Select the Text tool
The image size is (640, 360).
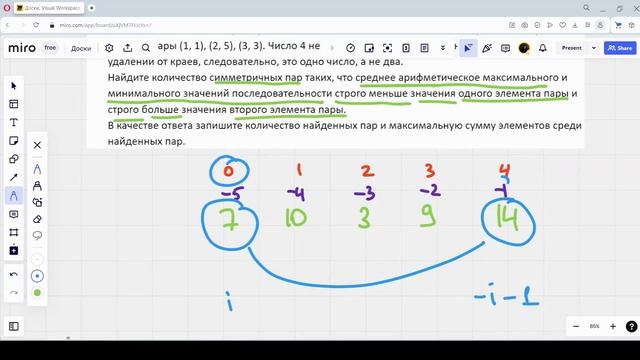point(14,122)
